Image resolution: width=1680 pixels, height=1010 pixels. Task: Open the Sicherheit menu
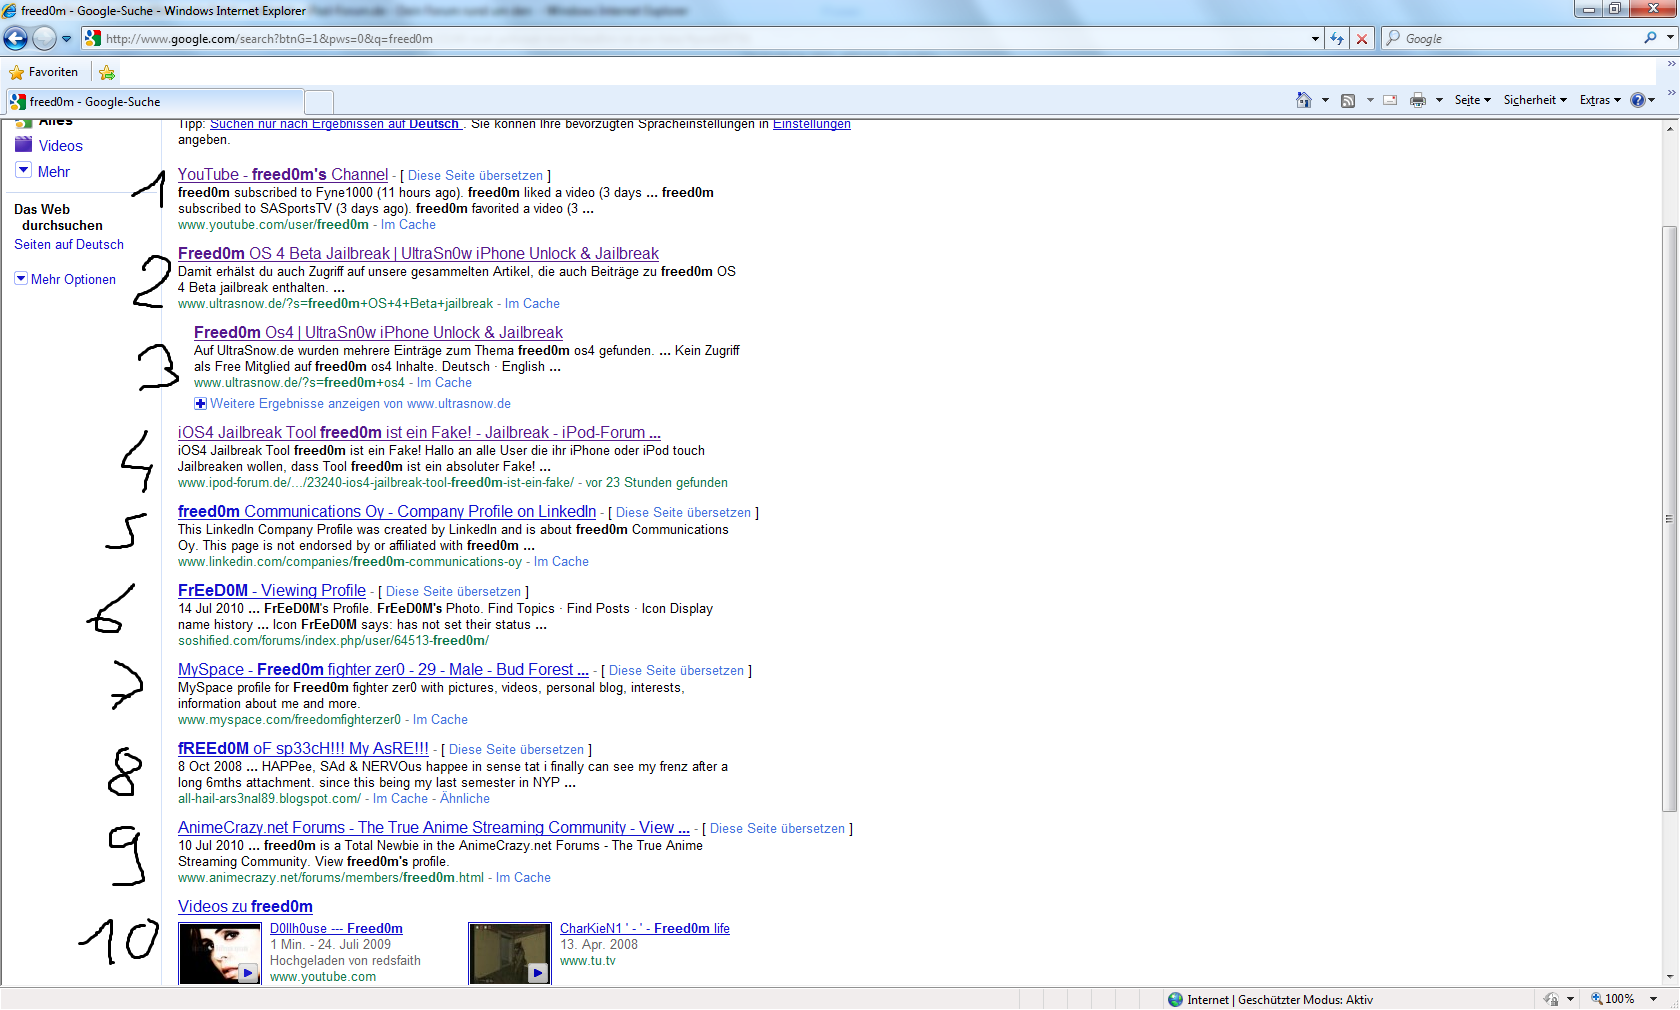pyautogui.click(x=1535, y=100)
